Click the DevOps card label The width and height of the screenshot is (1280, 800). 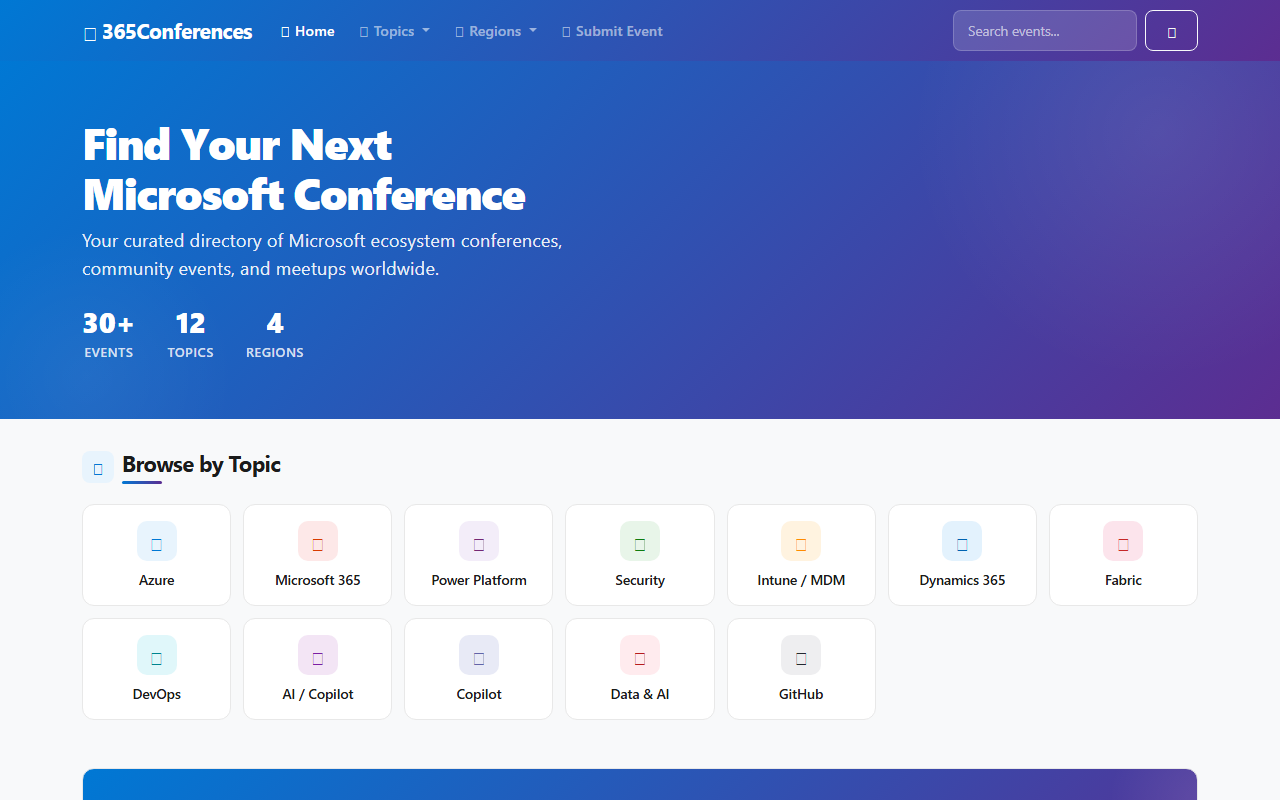157,694
